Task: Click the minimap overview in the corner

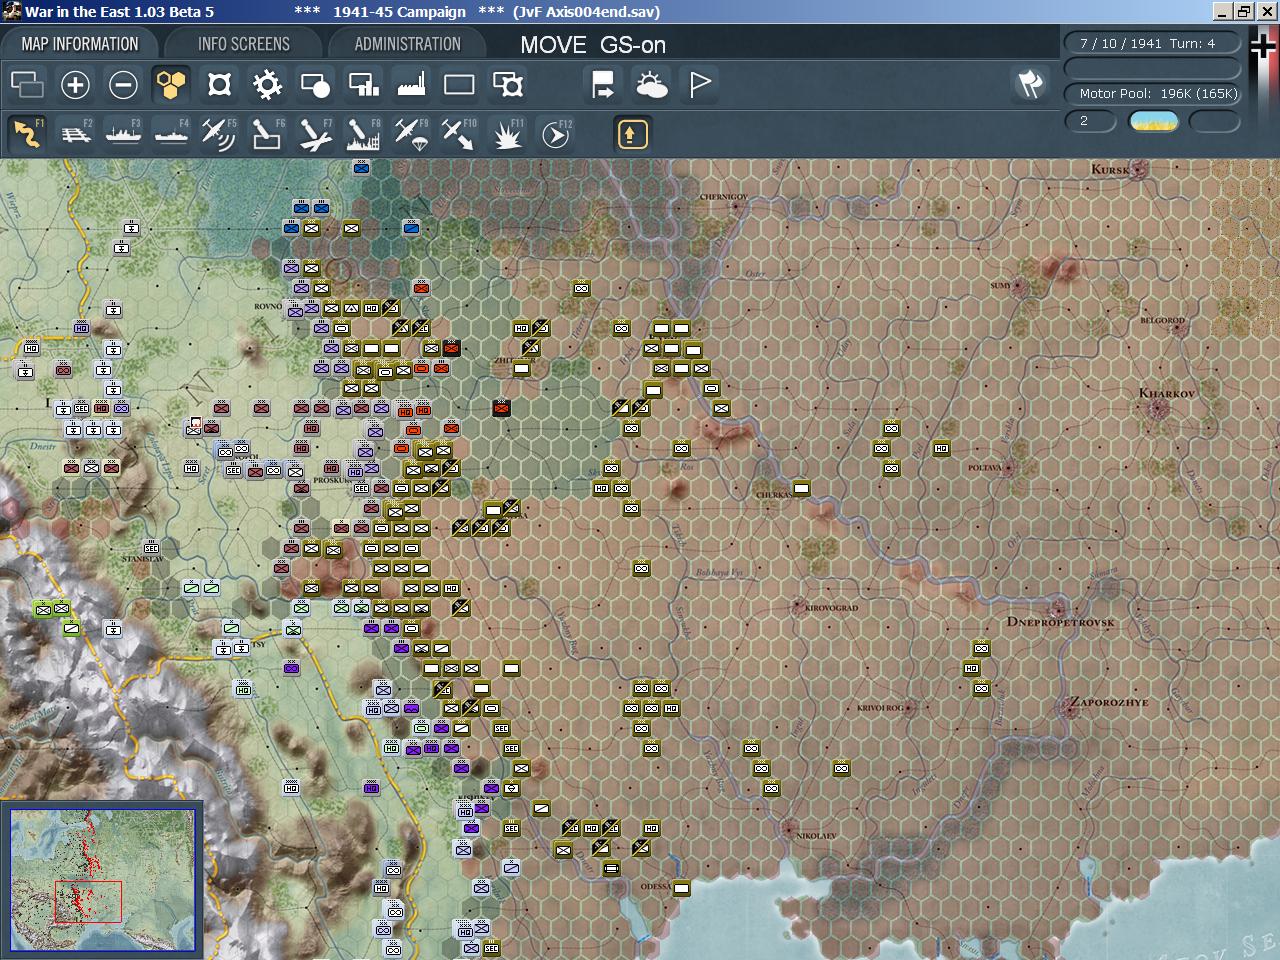Action: [x=102, y=880]
